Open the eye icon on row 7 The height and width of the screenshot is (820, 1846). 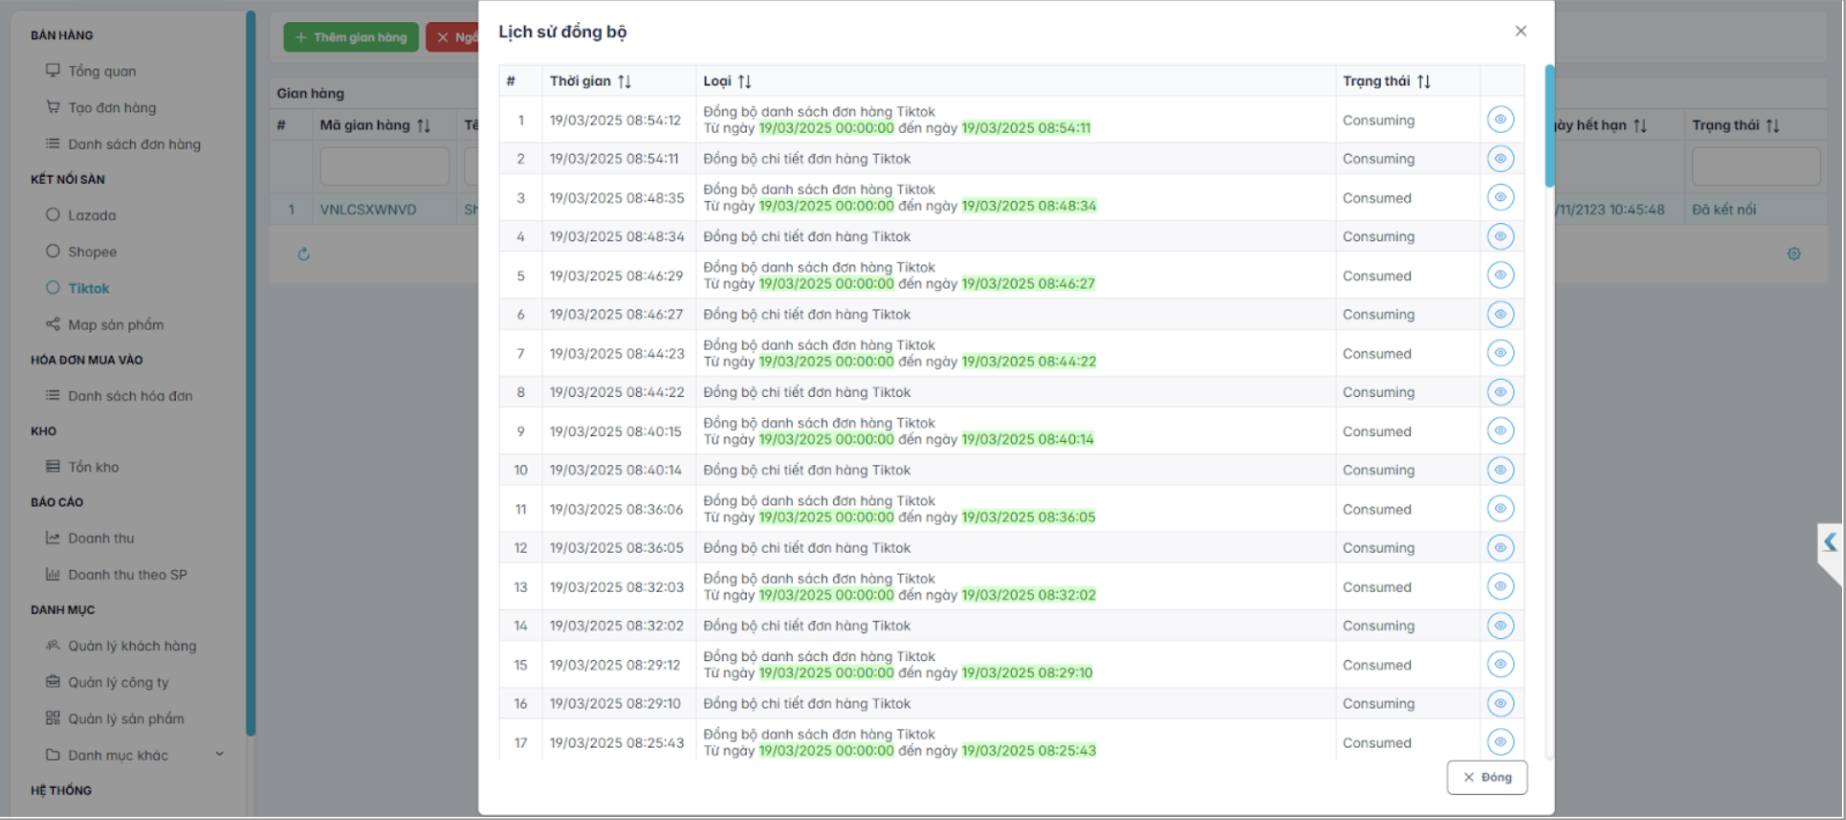tap(1499, 353)
